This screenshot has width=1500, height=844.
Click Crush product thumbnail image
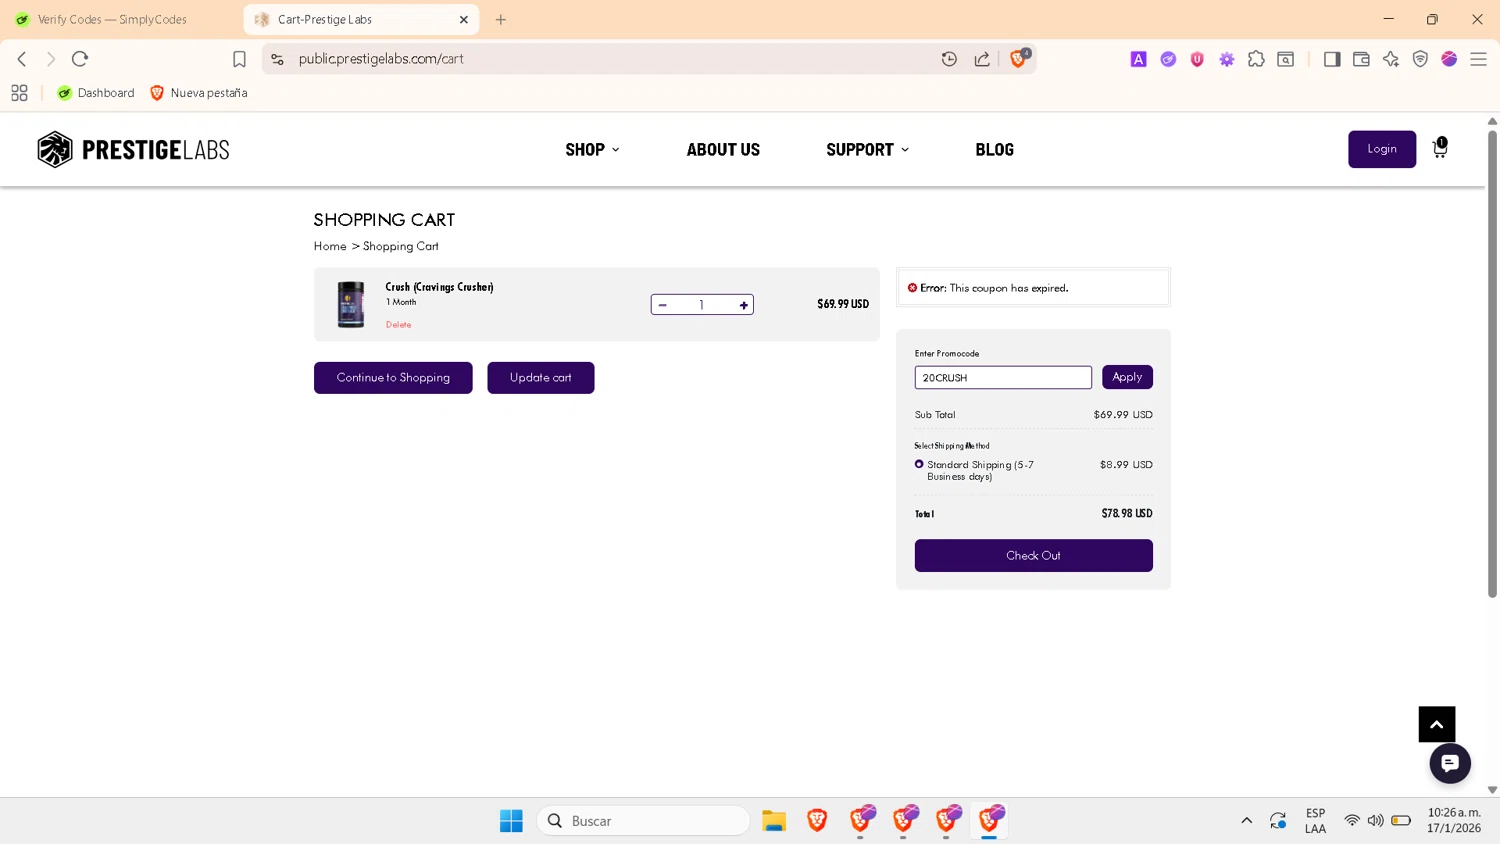point(351,304)
